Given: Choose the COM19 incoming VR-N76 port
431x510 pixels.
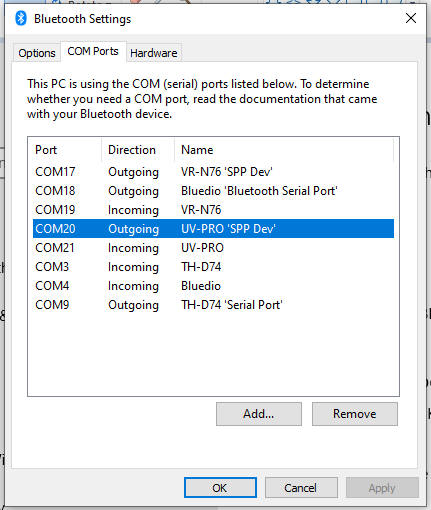Looking at the screenshot, I should [213, 210].
